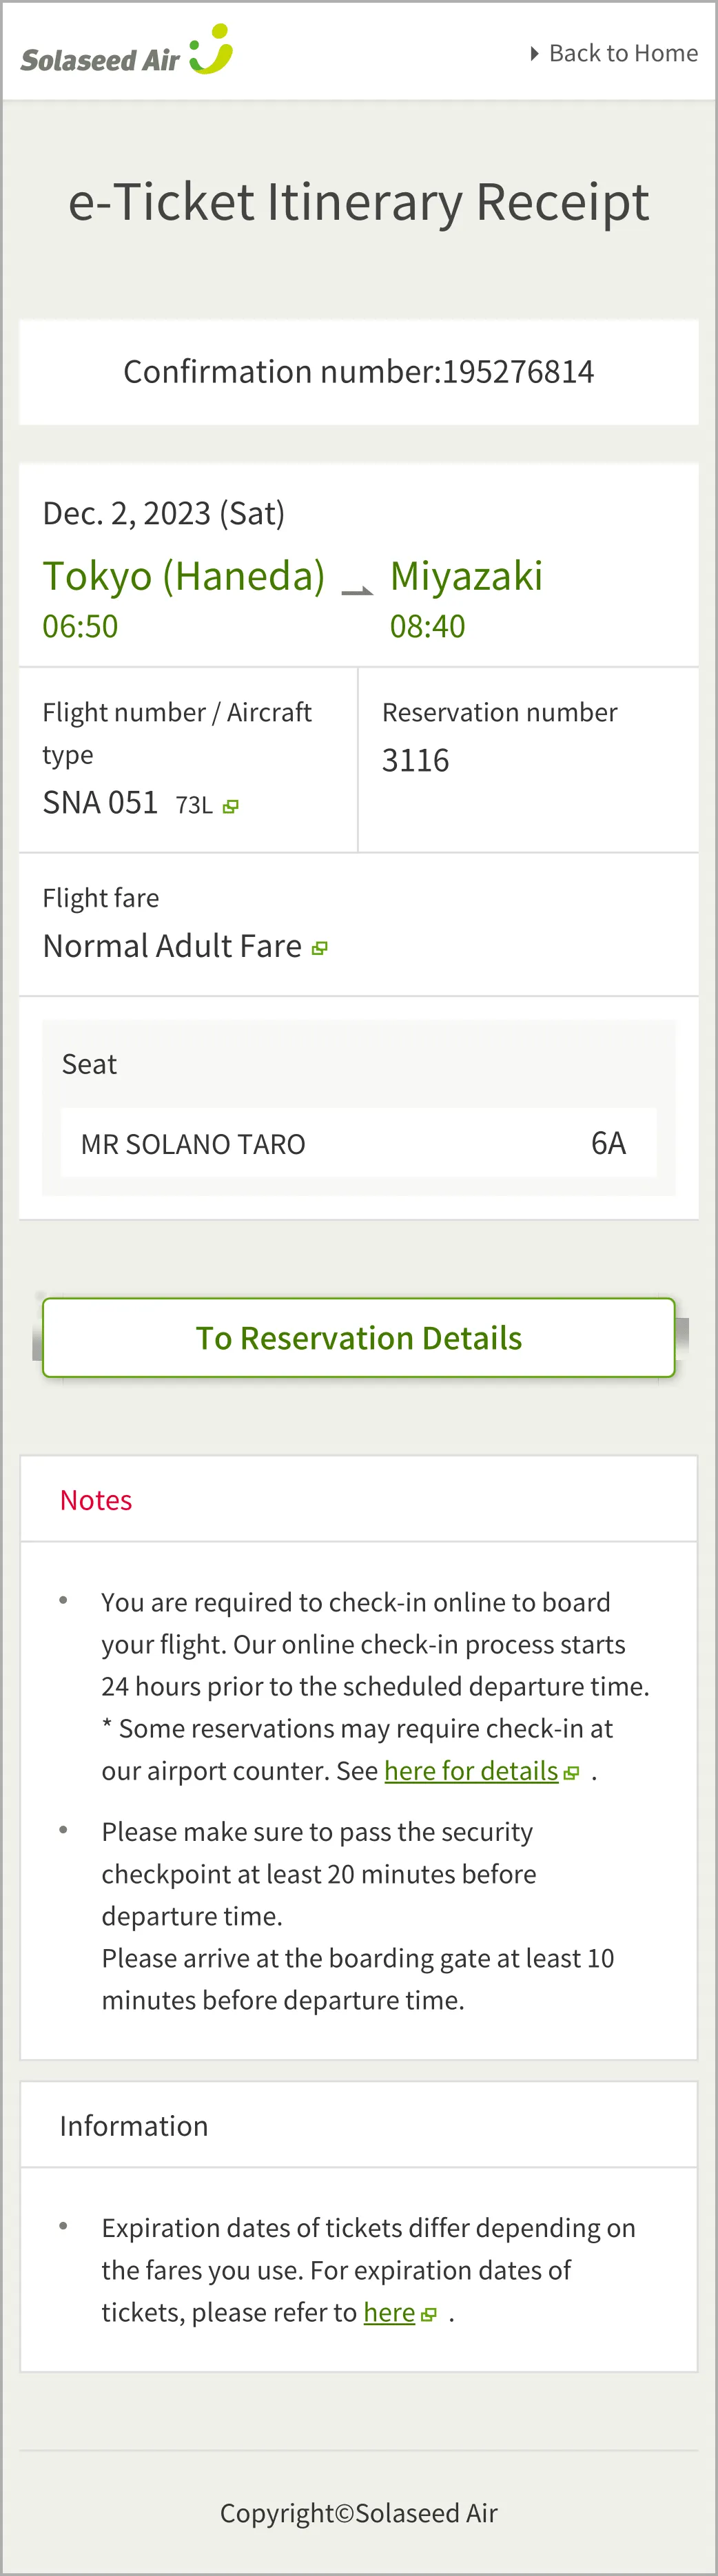Open the 'here for details' check-in link
This screenshot has width=718, height=2576.
(x=470, y=1771)
